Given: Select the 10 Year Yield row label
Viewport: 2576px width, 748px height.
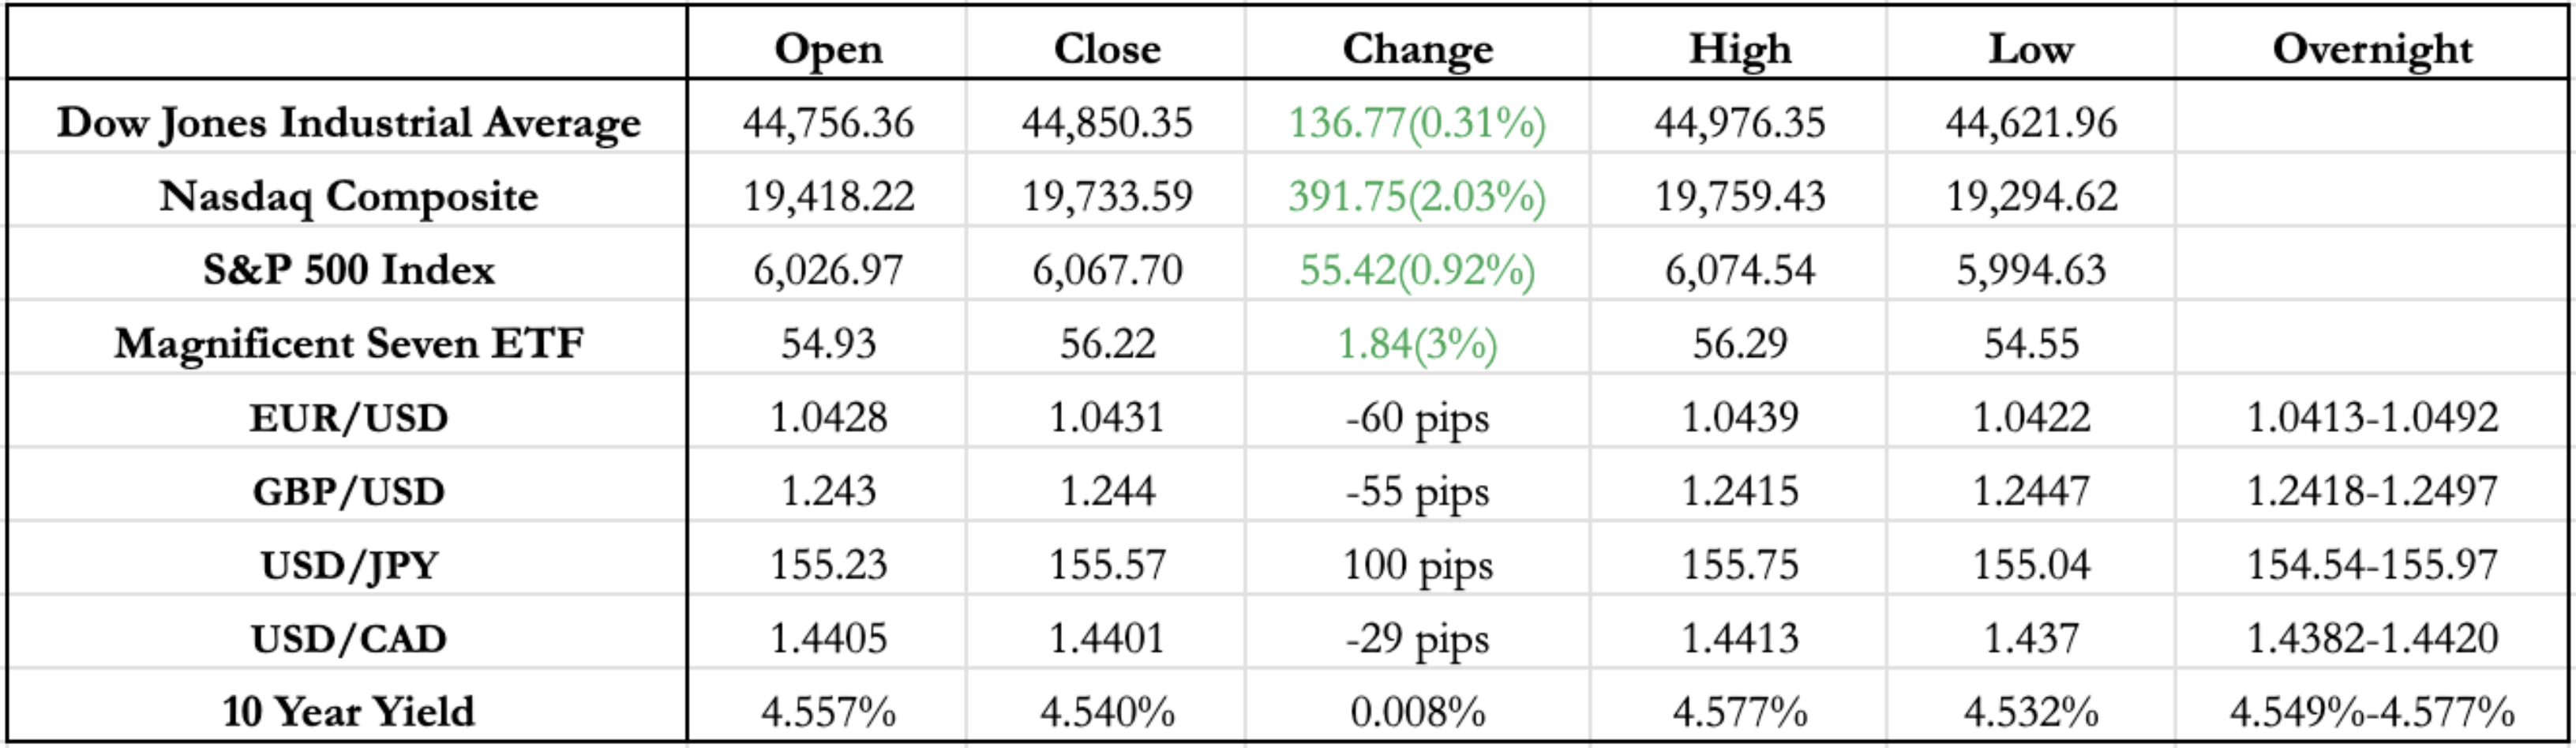Looking at the screenshot, I should [x=349, y=712].
